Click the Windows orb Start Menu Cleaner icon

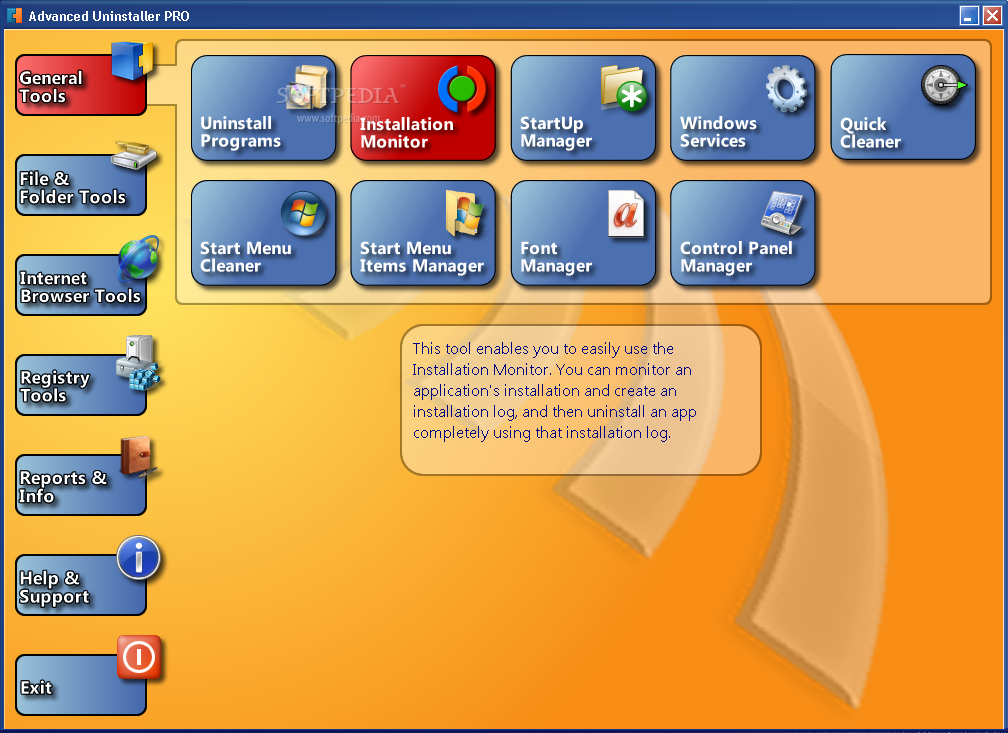click(303, 213)
